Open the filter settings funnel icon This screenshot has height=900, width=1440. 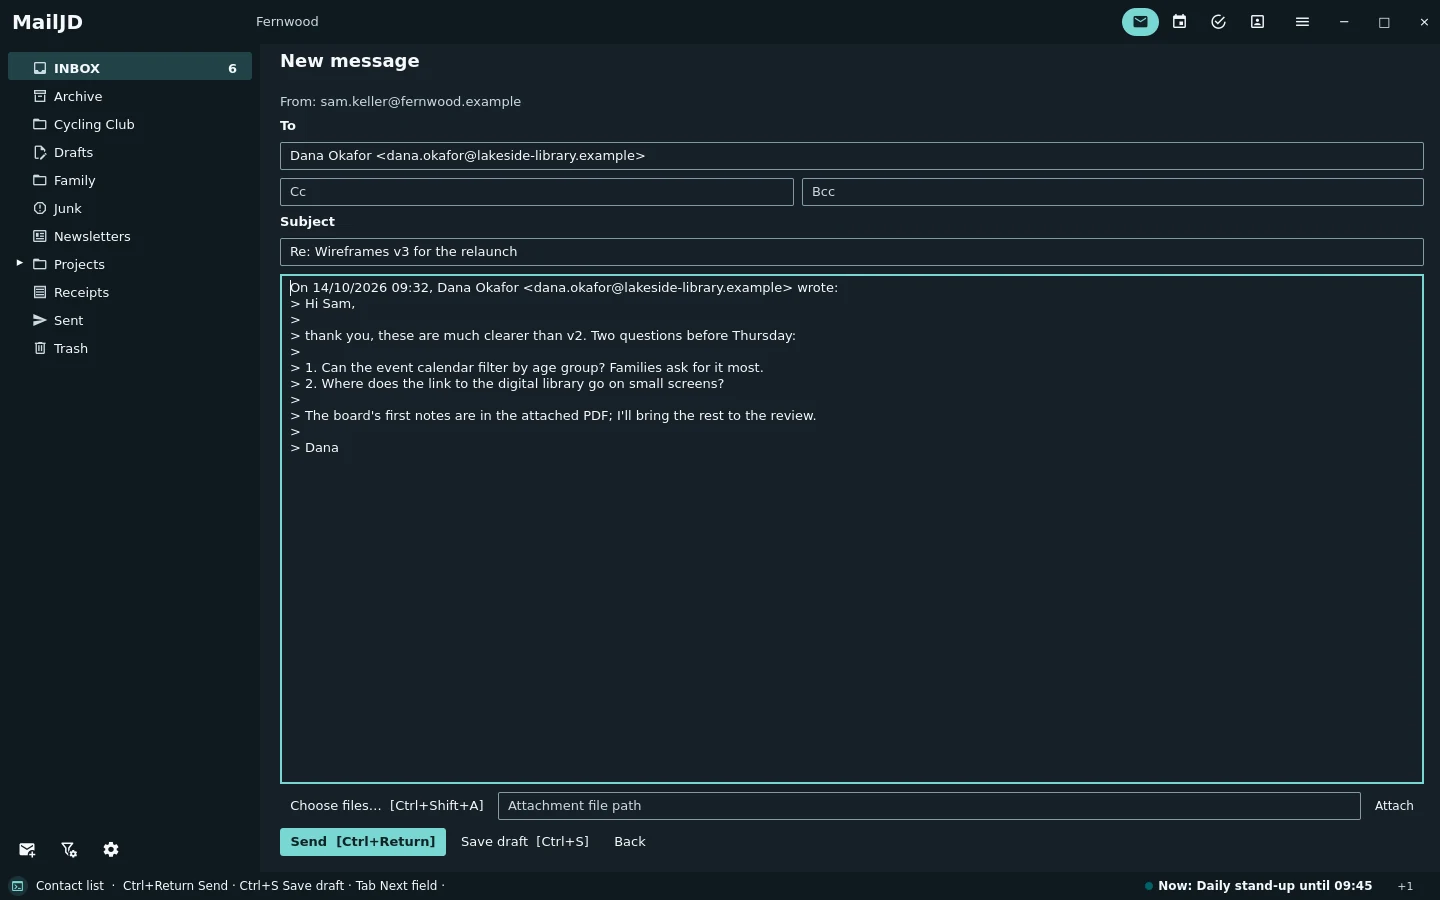point(69,850)
